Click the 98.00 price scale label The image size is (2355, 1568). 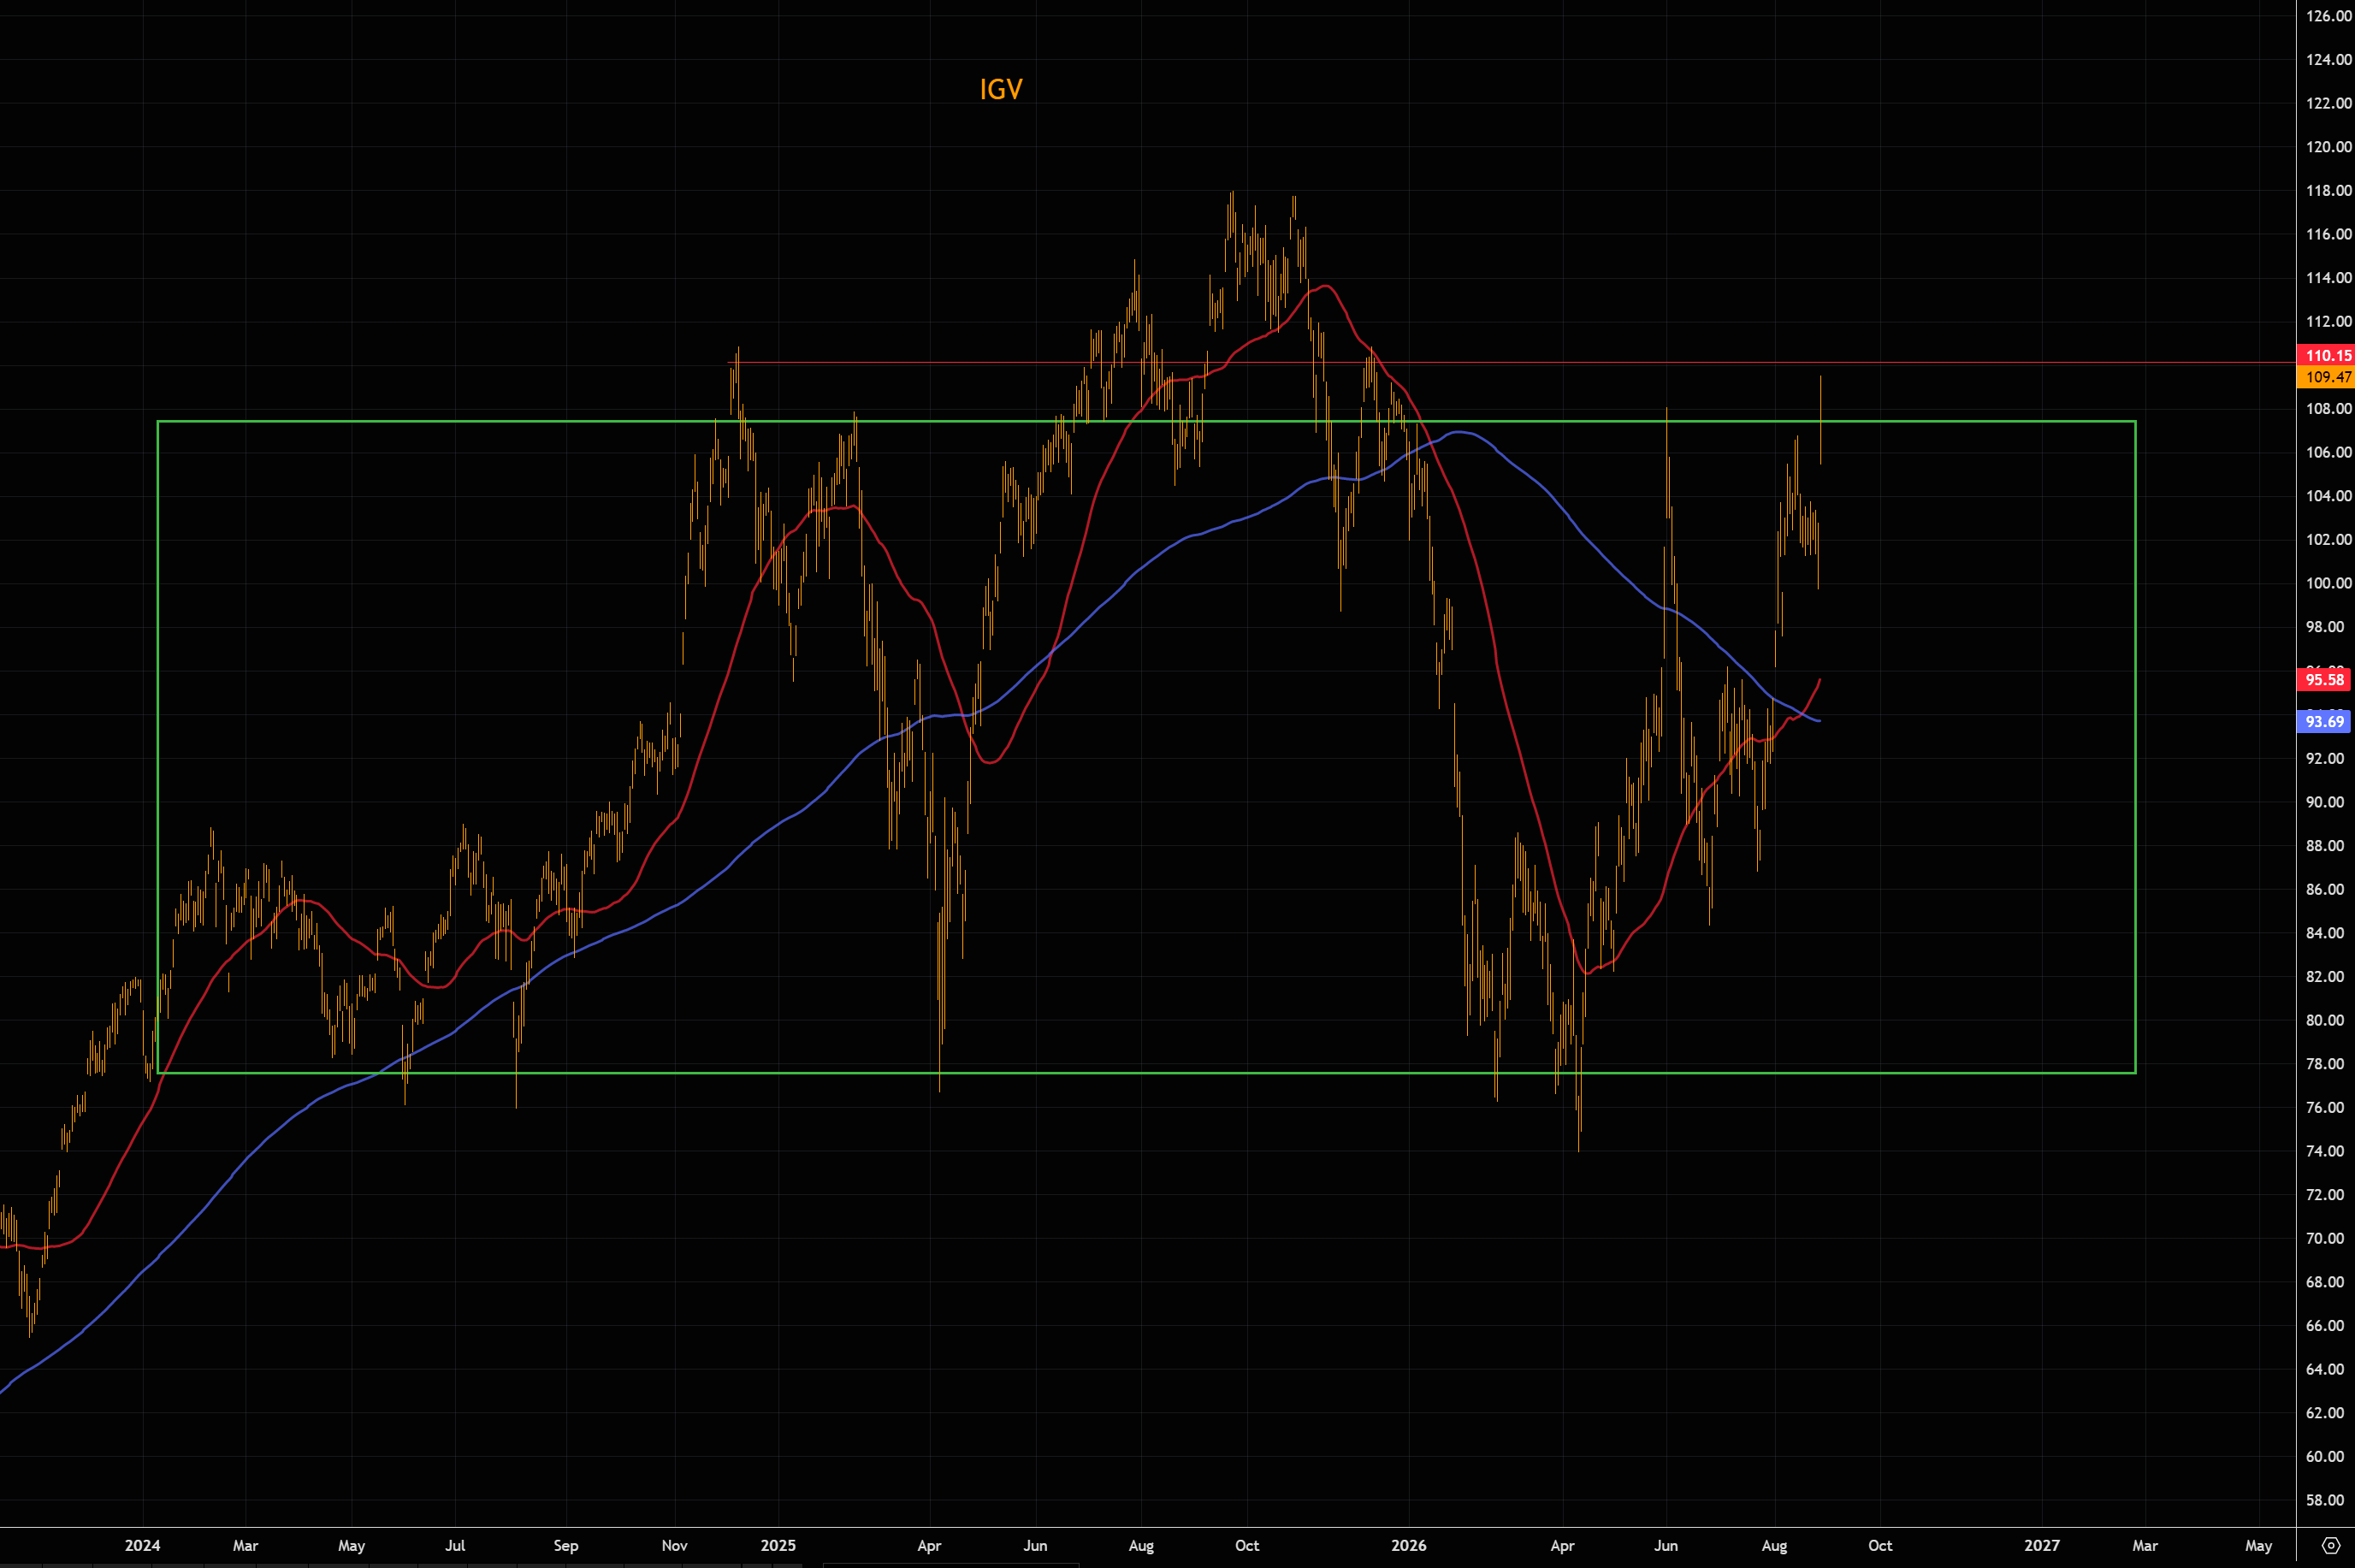point(2325,627)
